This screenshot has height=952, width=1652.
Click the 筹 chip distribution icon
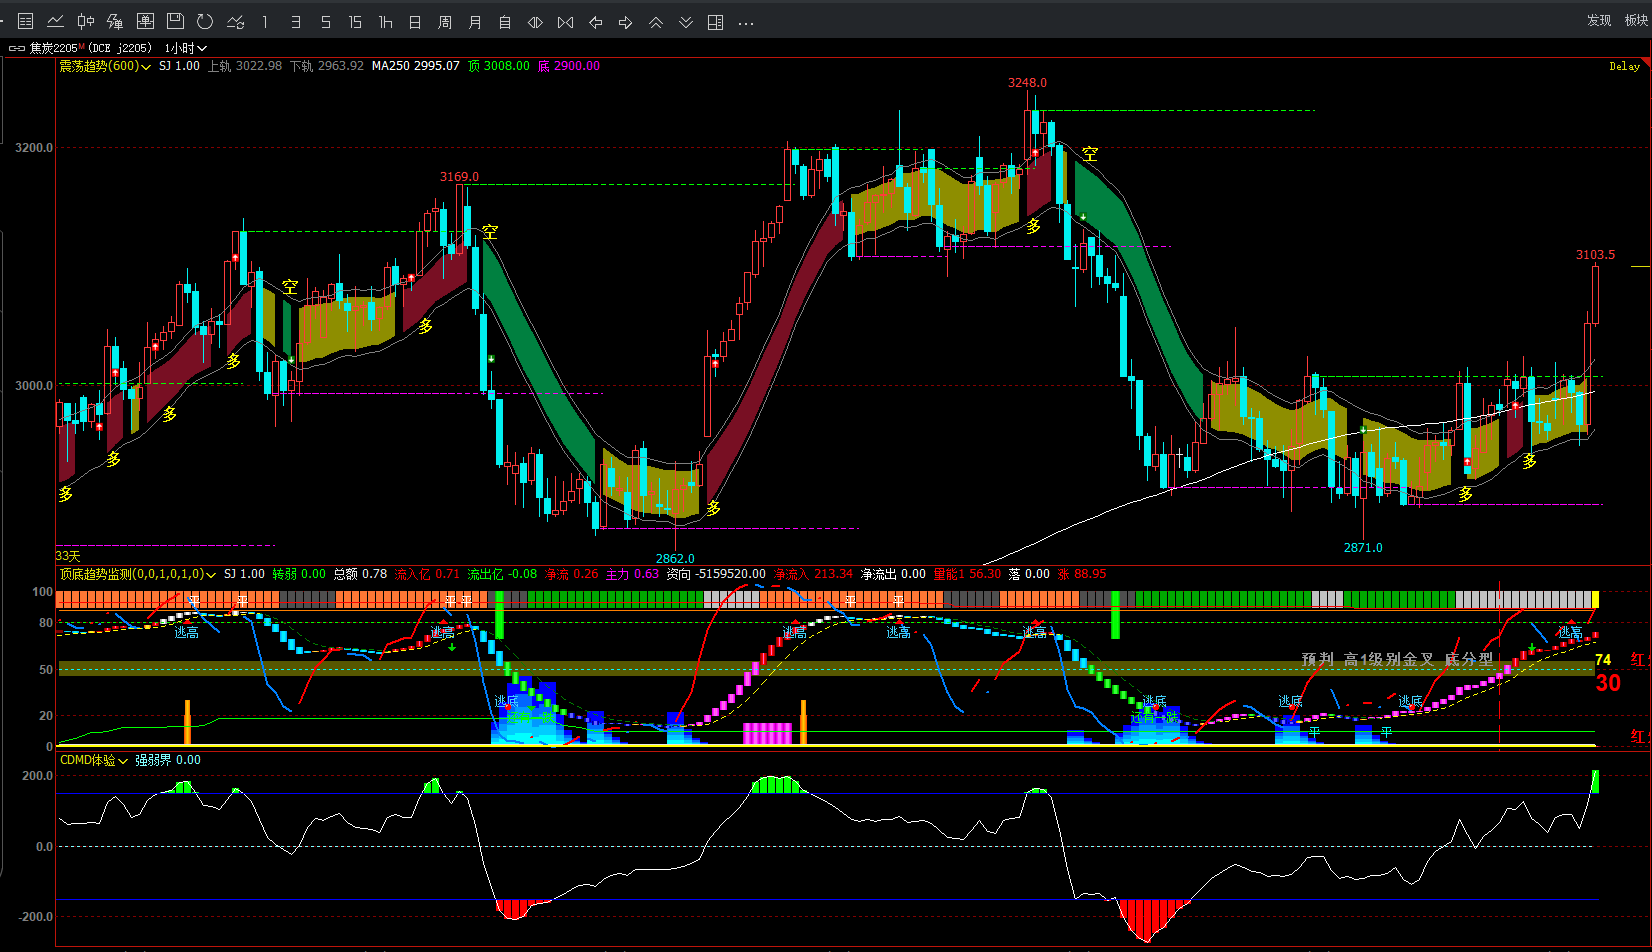pos(116,21)
